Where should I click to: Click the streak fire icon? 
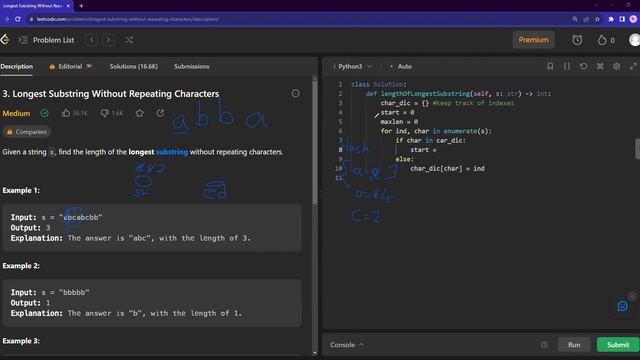(602, 40)
